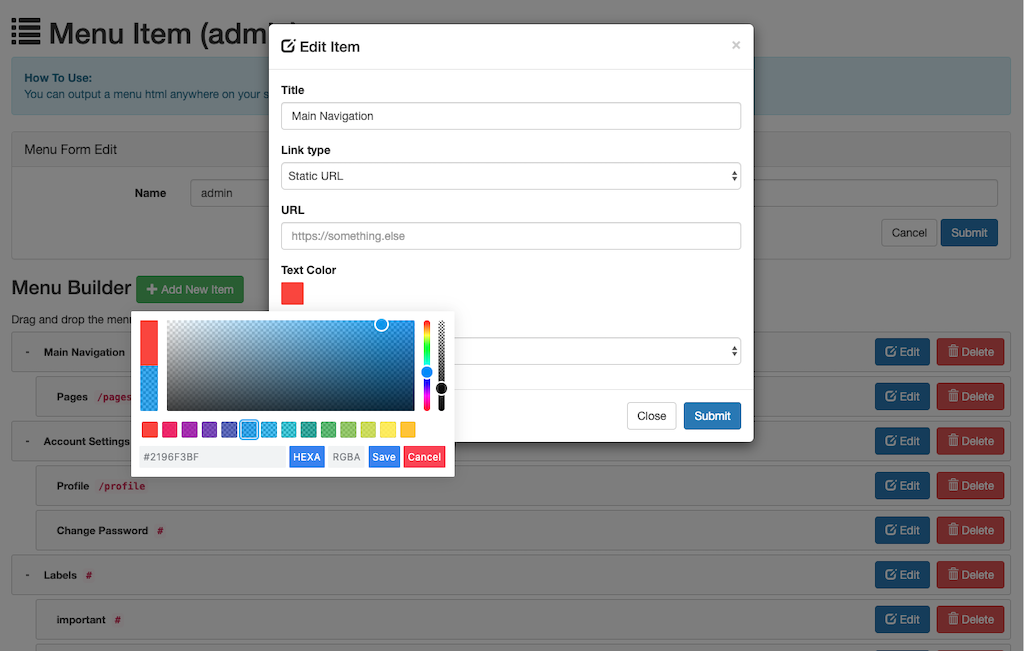
Task: Select the deep purple preset swatch
Action: [x=209, y=430]
